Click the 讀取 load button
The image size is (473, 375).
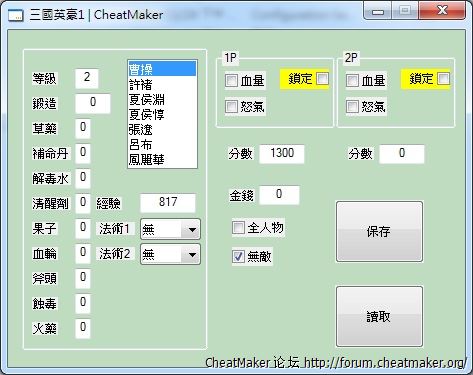379,316
